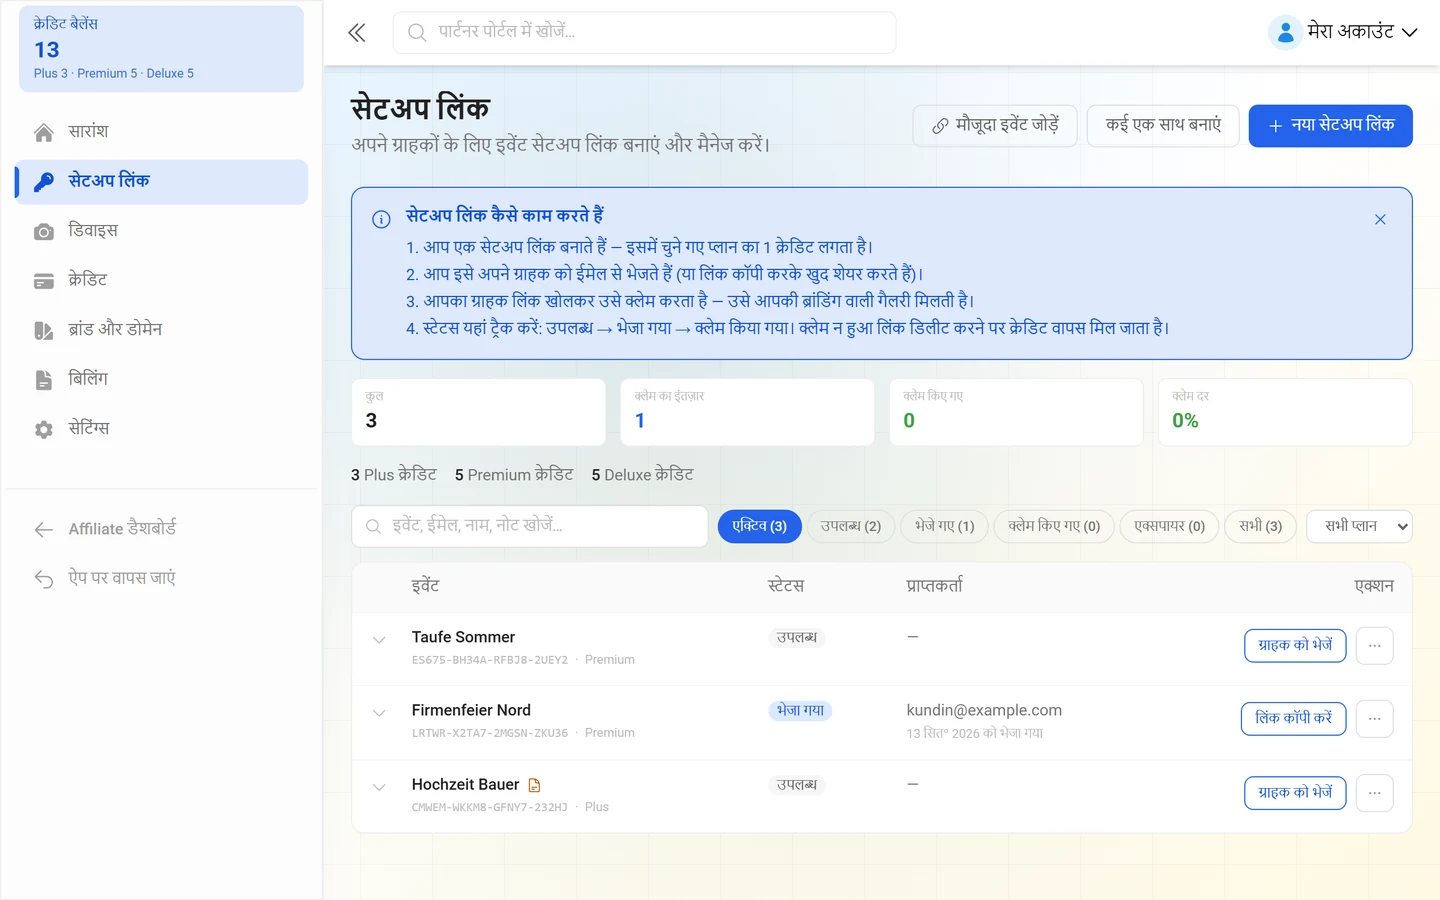1440x900 pixels.
Task: Click the email kundin@example.com
Action: point(984,711)
